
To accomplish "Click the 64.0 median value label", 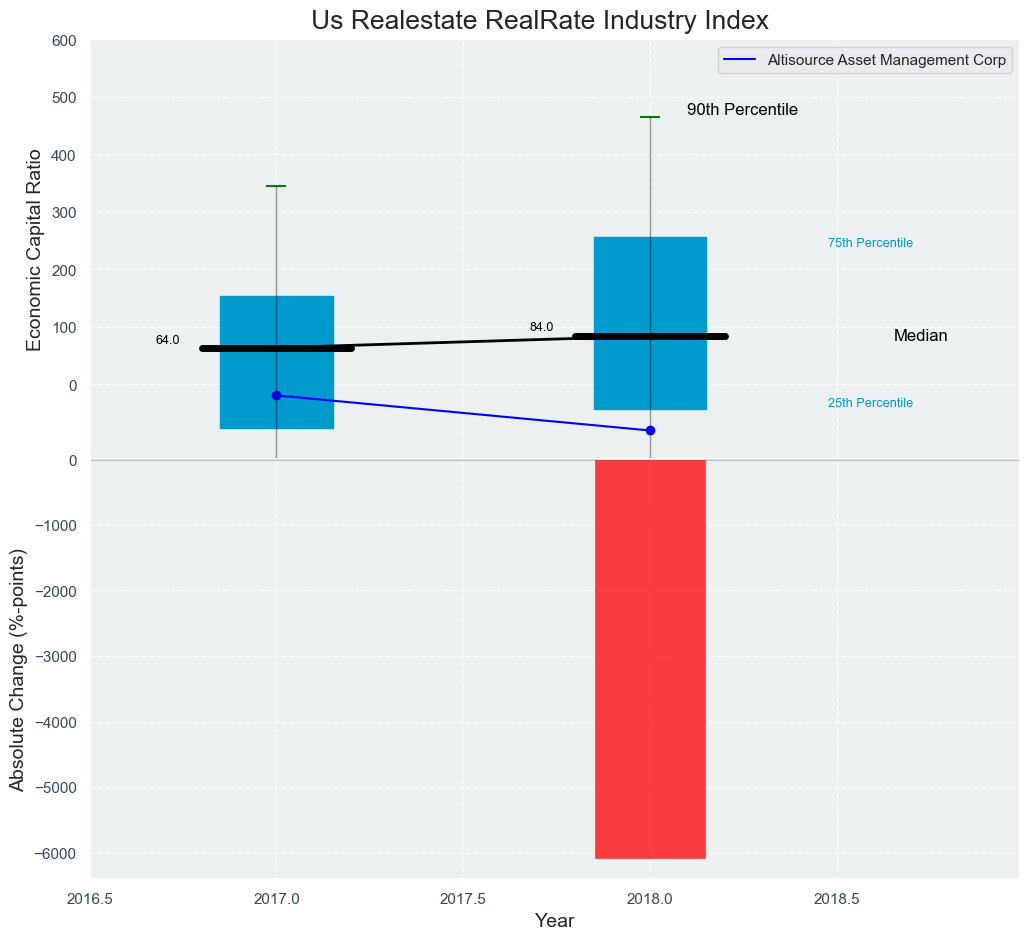I will (167, 340).
